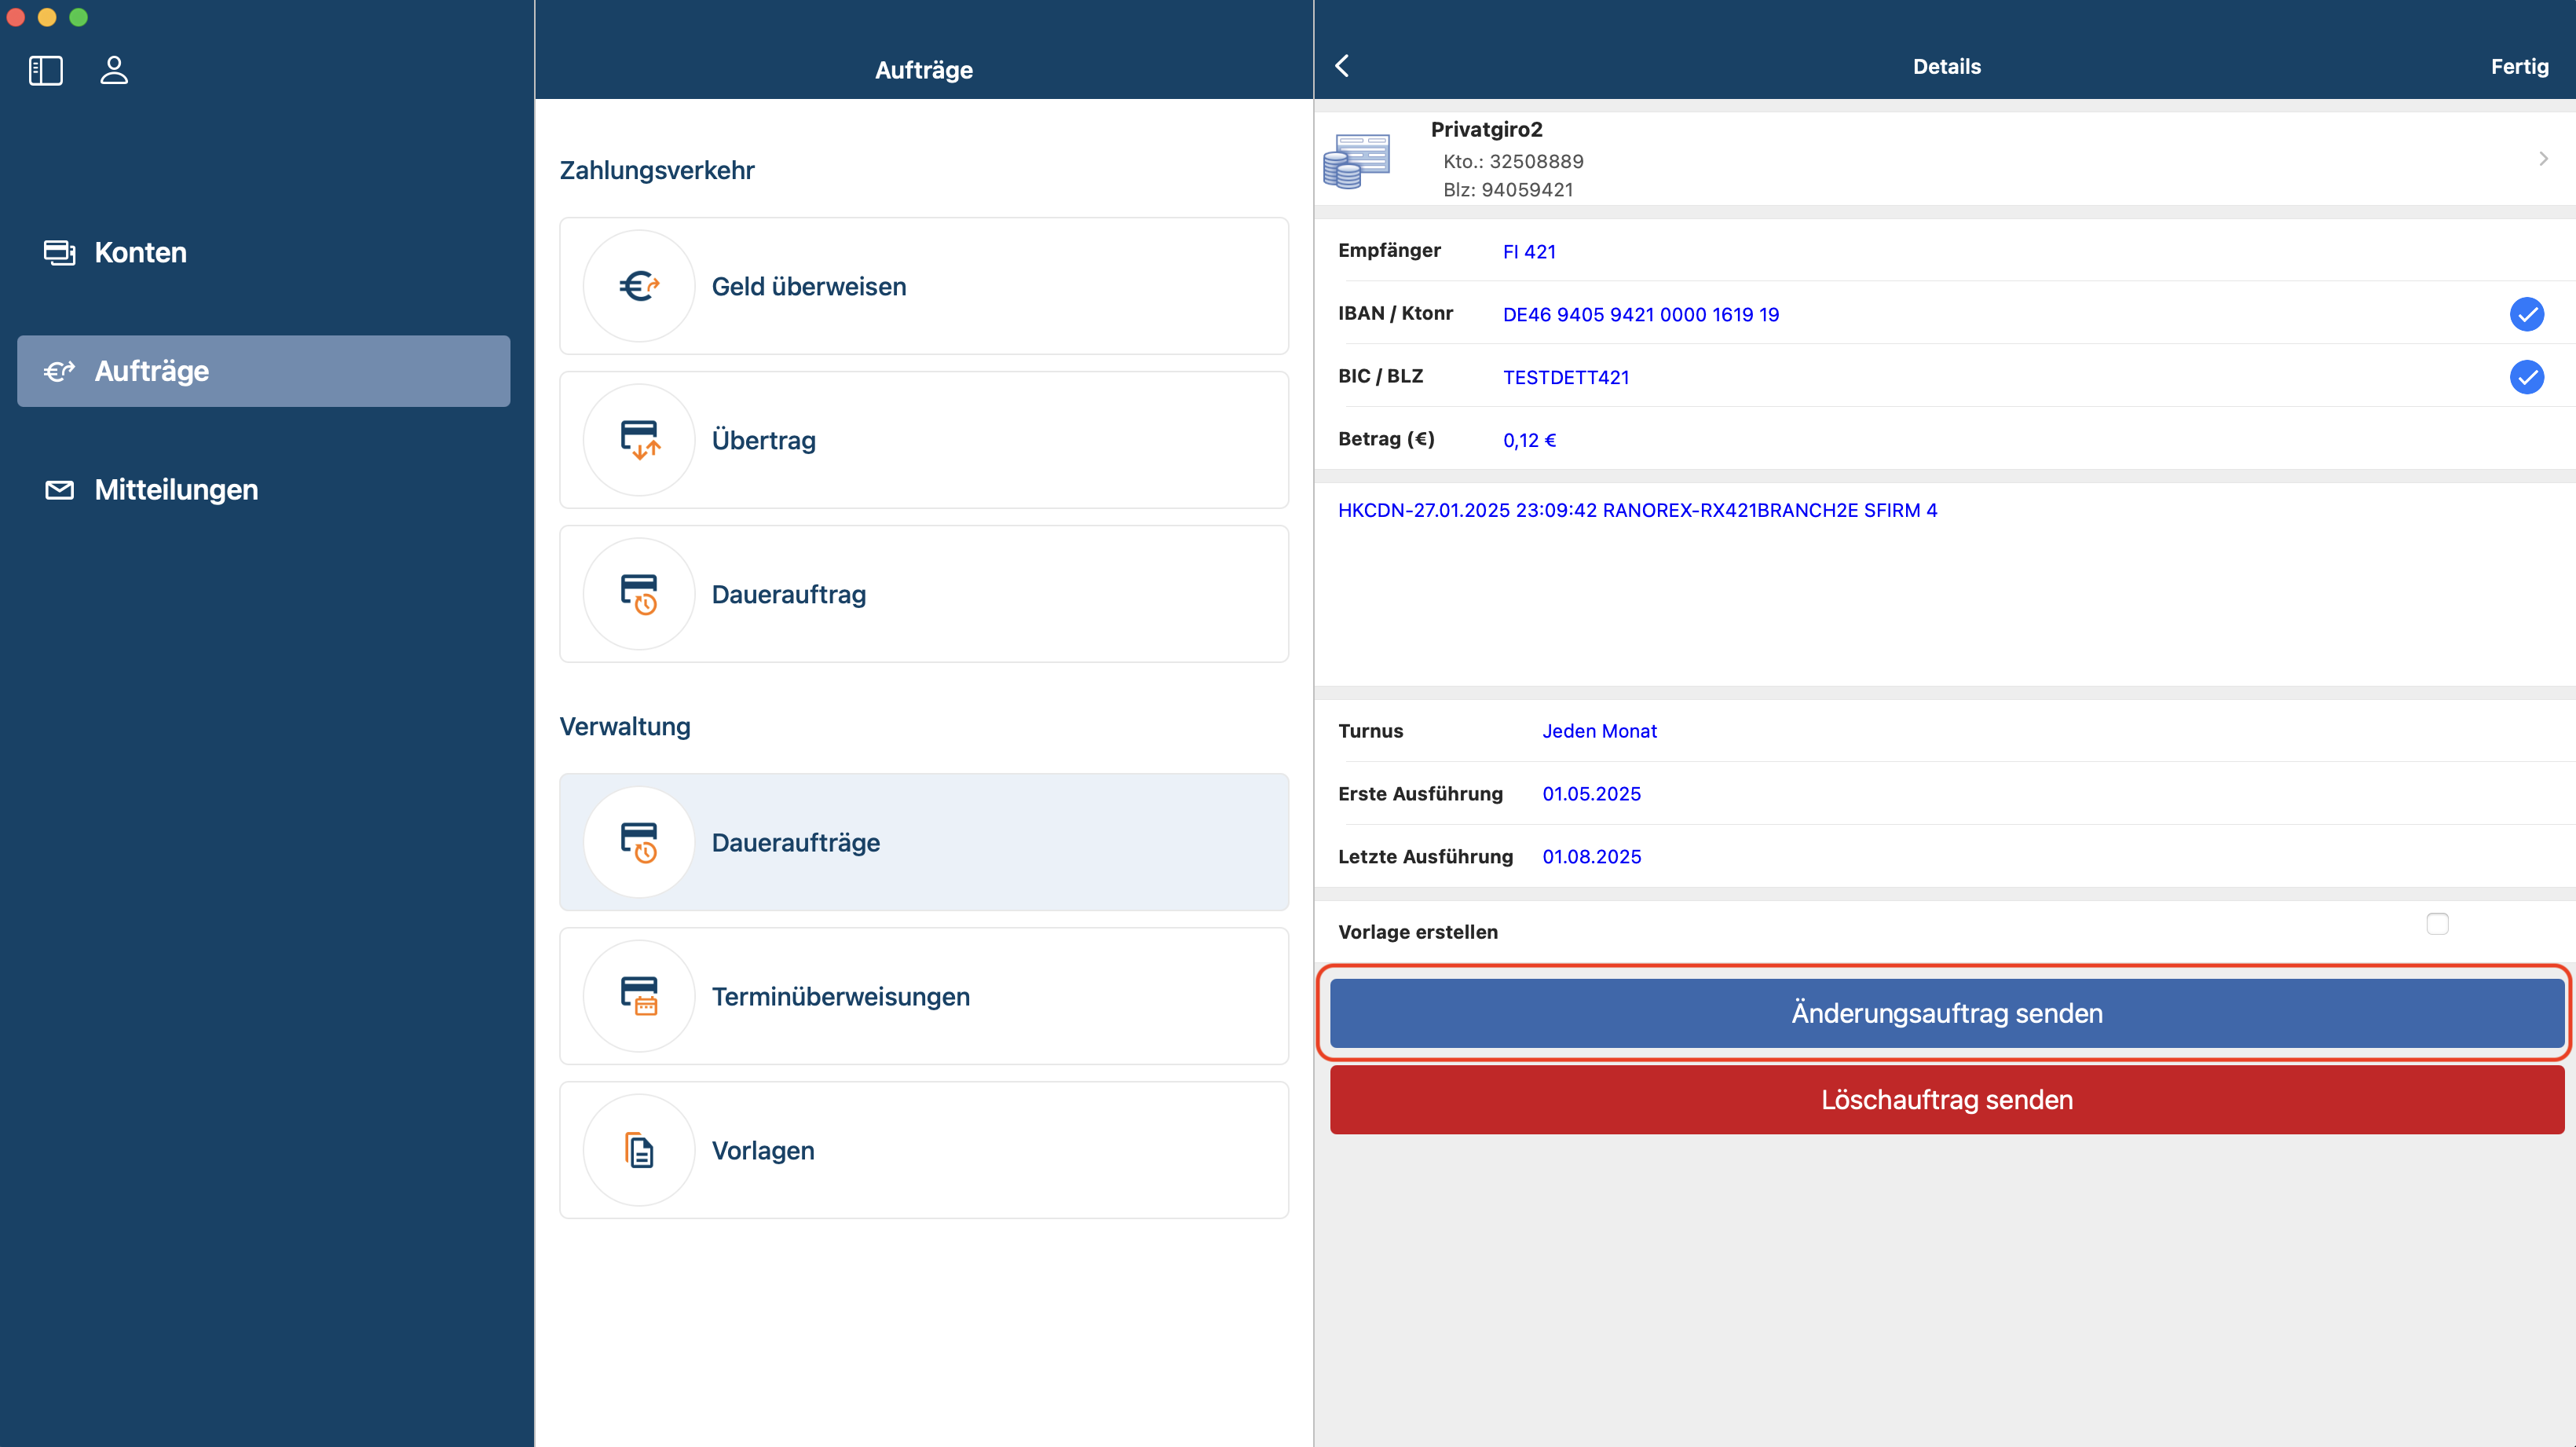Close window with red button

pyautogui.click(x=16, y=17)
